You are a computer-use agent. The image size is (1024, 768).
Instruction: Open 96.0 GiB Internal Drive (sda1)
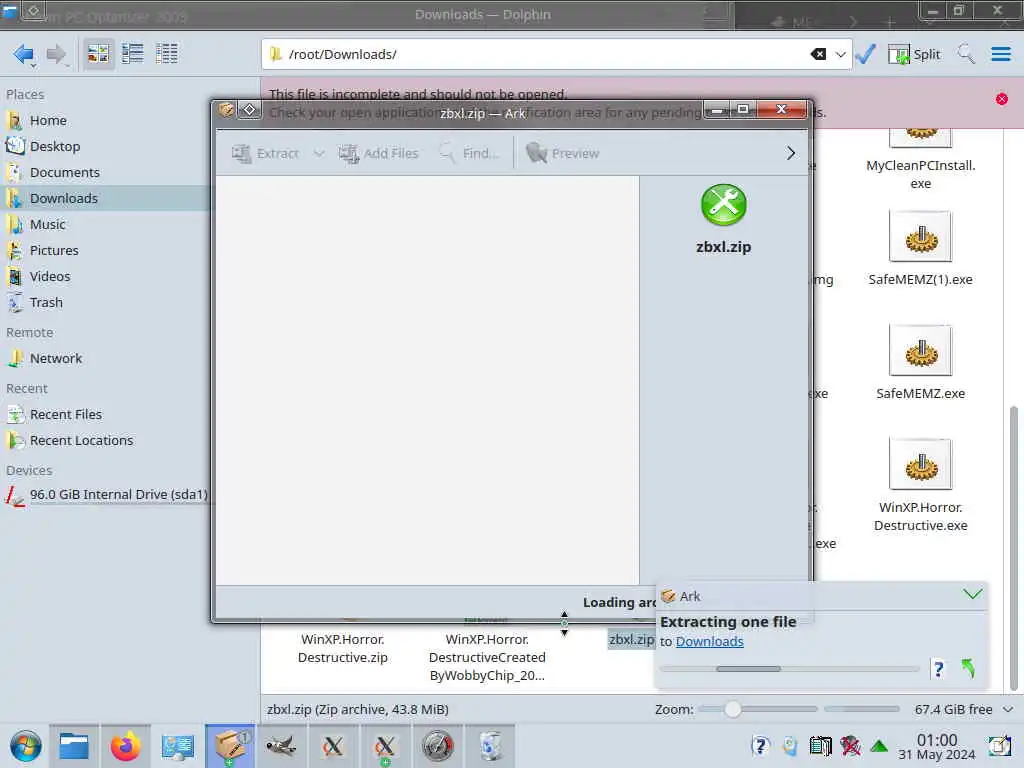[x=106, y=495]
